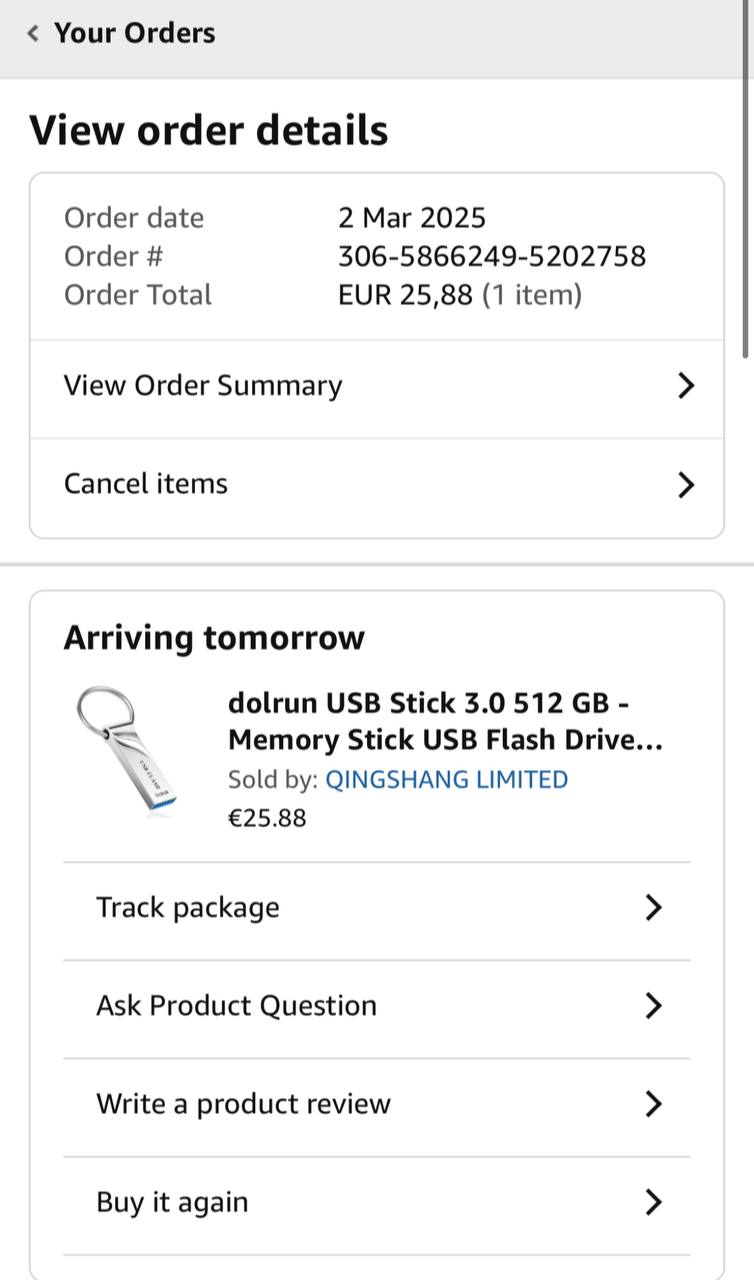
Task: Visit QINGSHANG LIMITED seller page
Action: point(446,780)
